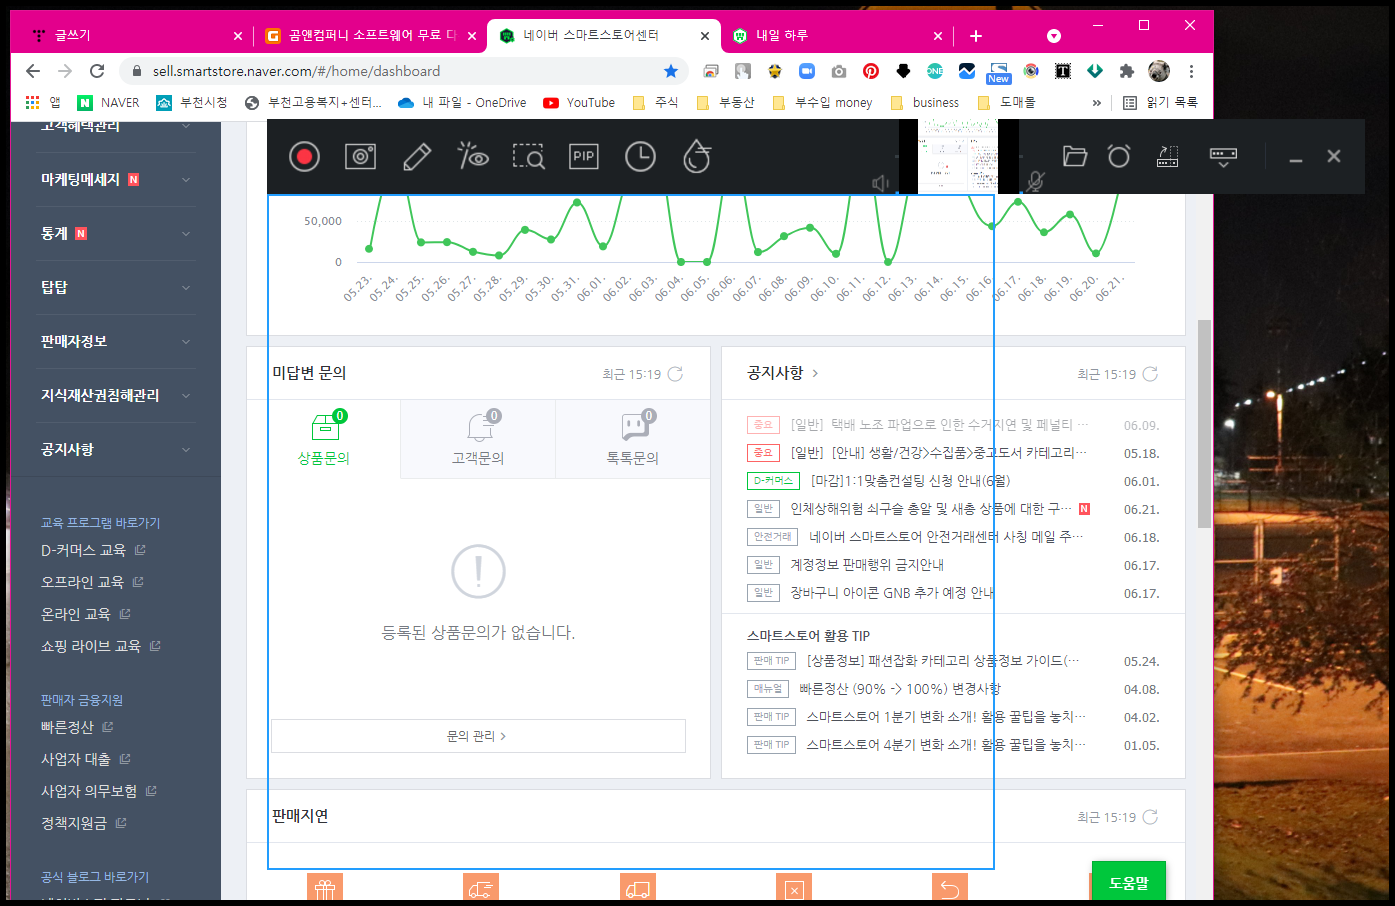Click the 문의 관리 button
Viewport: 1395px width, 906px height.
[478, 736]
